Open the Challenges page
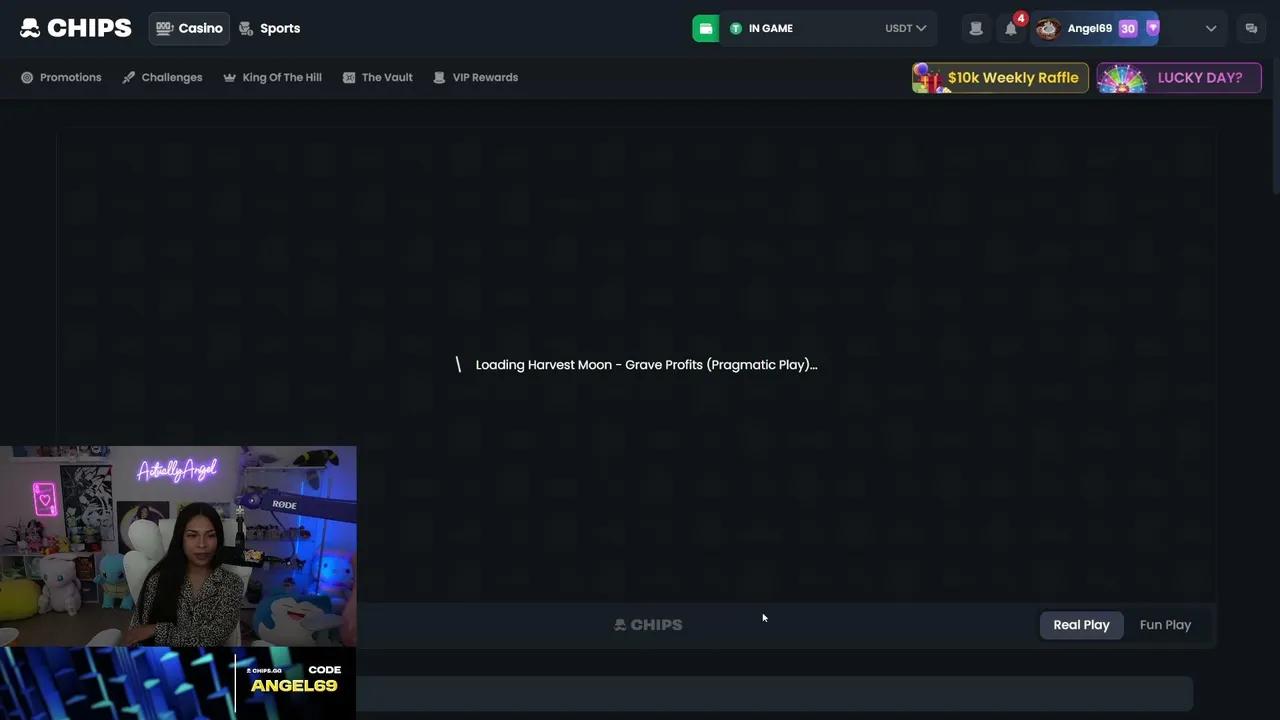This screenshot has height=720, width=1280. [162, 77]
